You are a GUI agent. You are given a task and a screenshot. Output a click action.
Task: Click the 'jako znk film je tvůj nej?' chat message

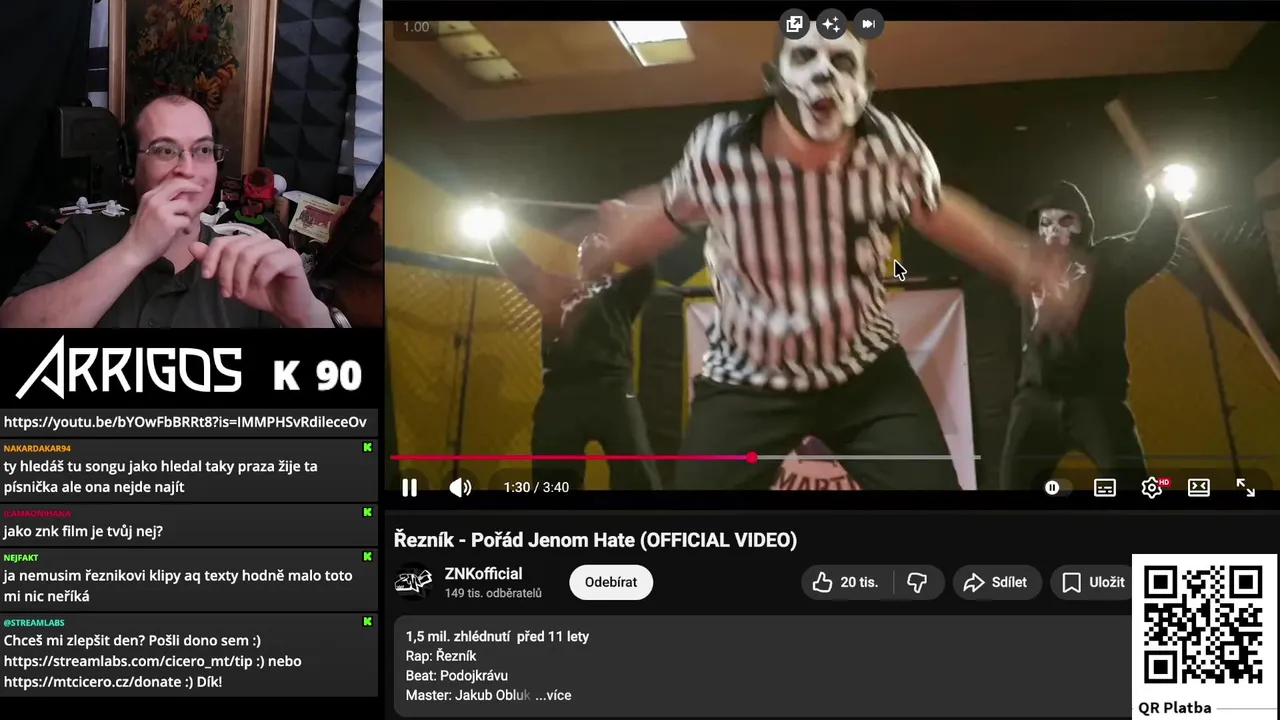coord(83,531)
